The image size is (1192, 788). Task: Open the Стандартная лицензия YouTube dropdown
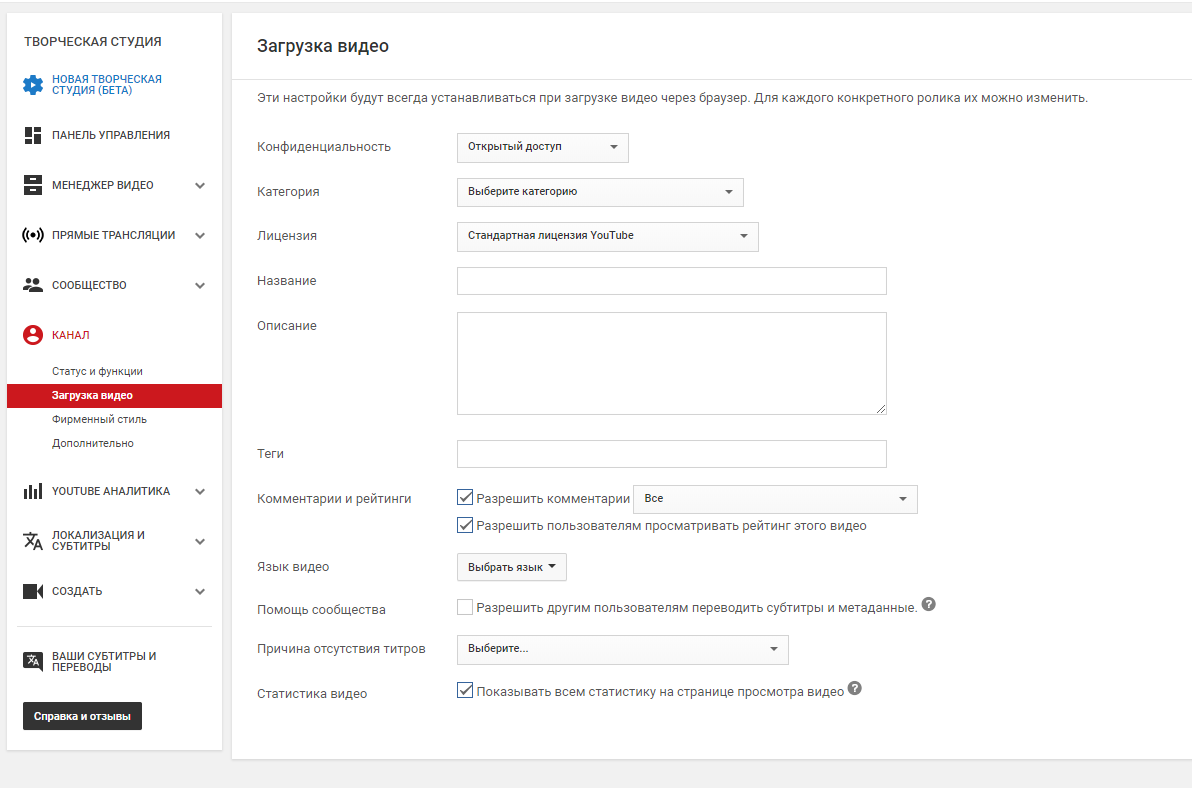click(x=607, y=236)
